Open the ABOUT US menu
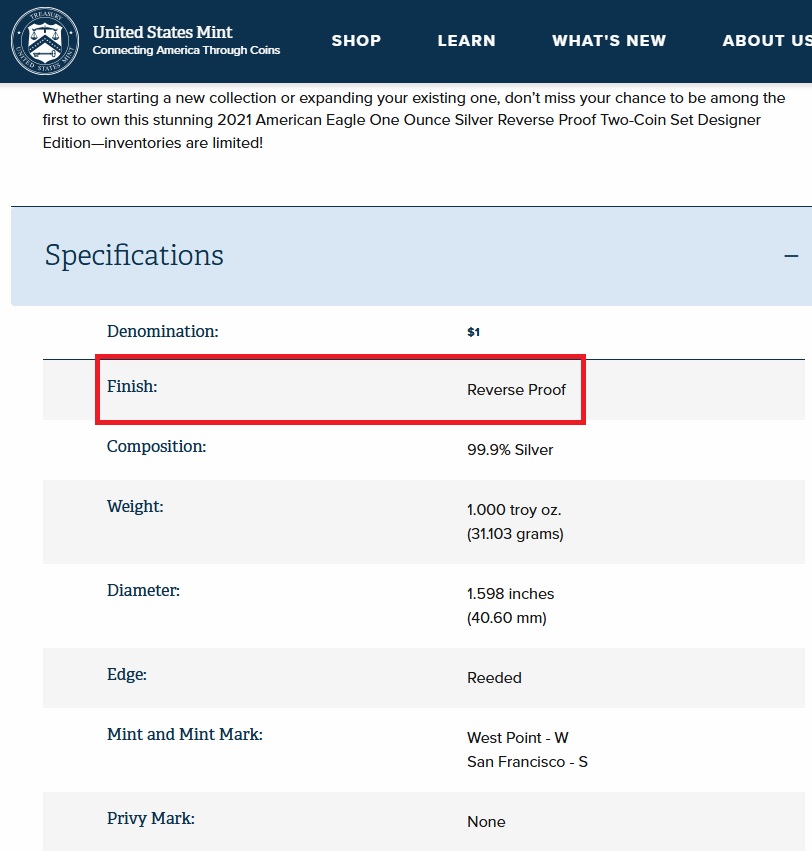The width and height of the screenshot is (812, 851). coord(766,41)
